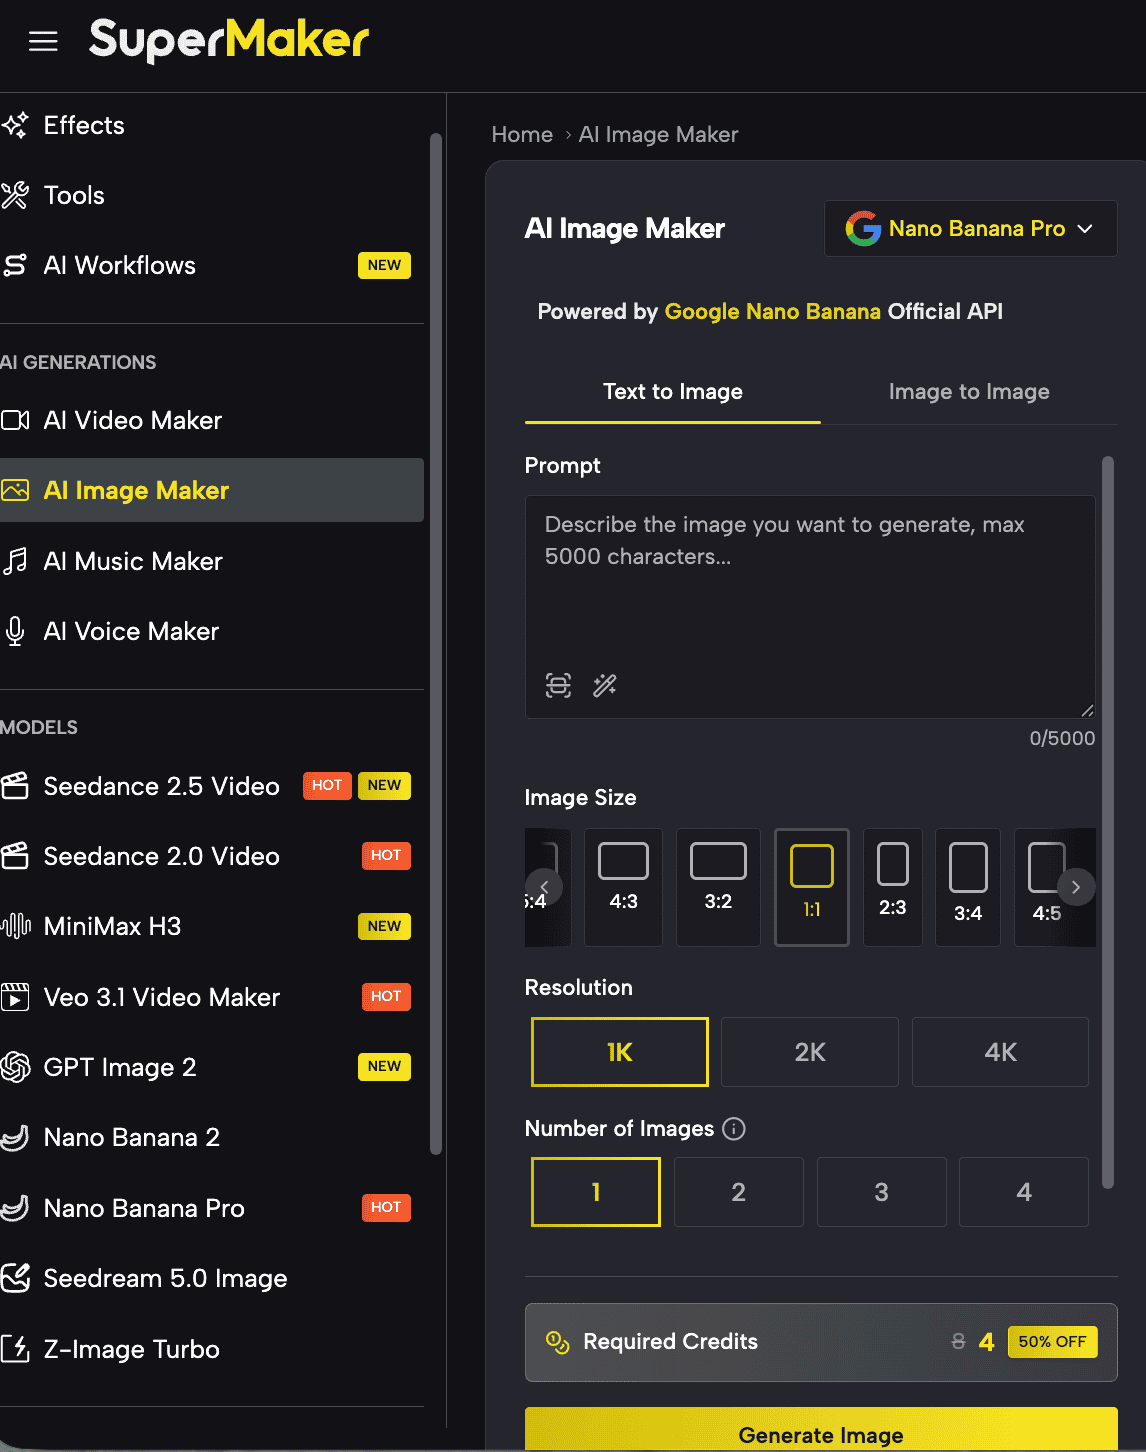The height and width of the screenshot is (1452, 1146).
Task: Click the prompt box resize handle
Action: [x=1087, y=710]
